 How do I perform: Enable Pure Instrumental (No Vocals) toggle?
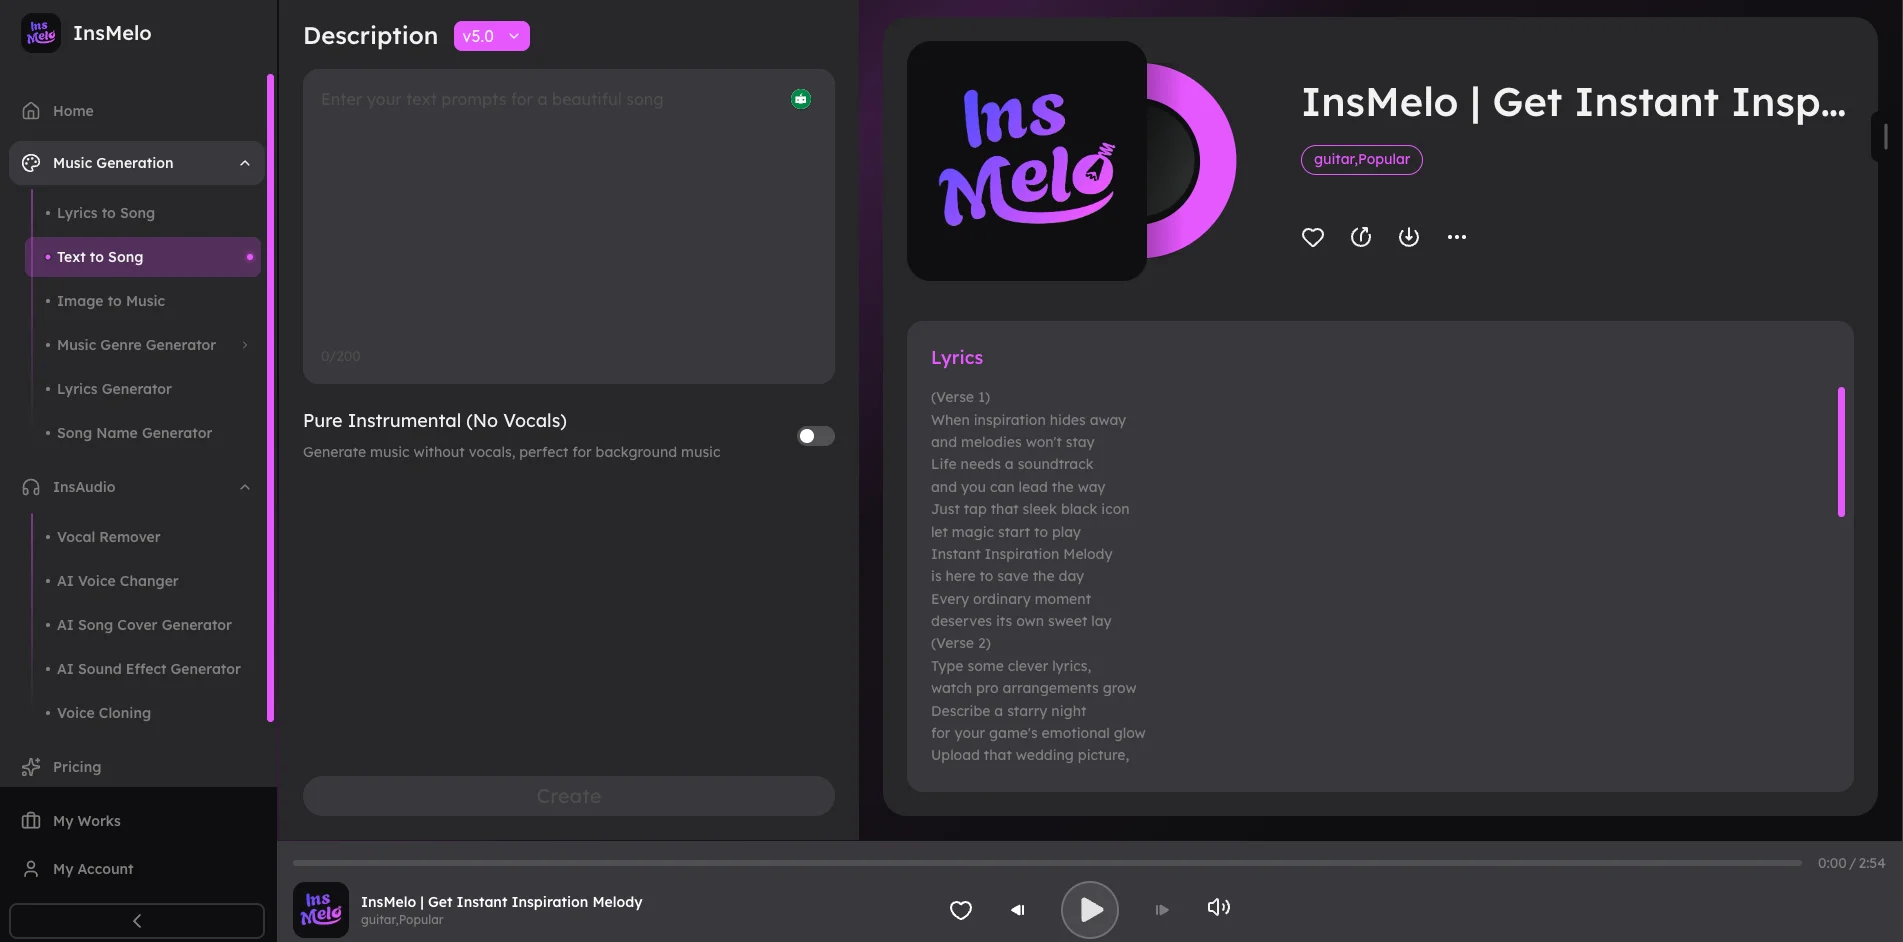pyautogui.click(x=815, y=436)
